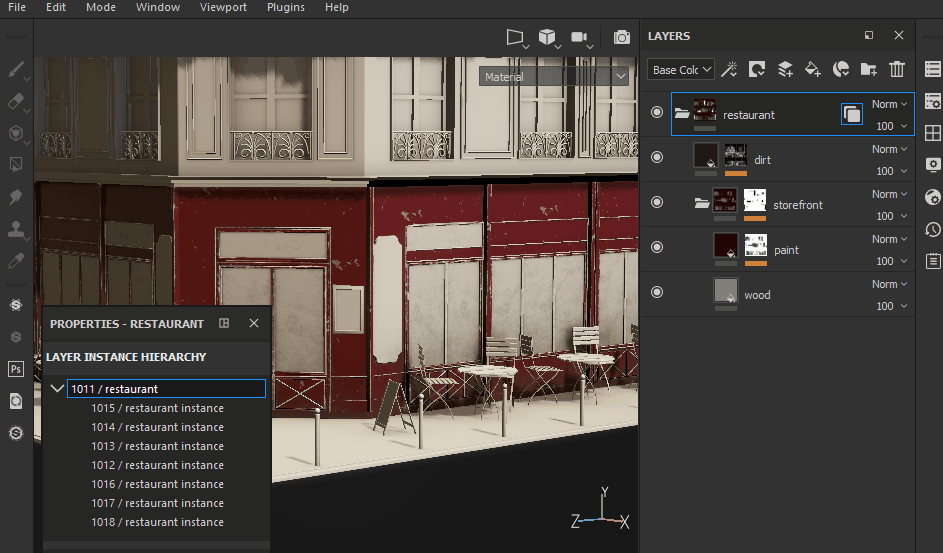Select 1013 / restaurant instance row
This screenshot has height=553, width=943.
(158, 446)
